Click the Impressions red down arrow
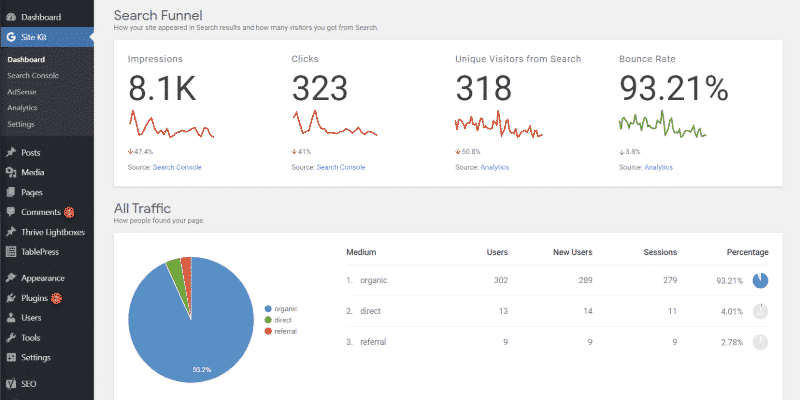Viewport: 800px width, 400px height. point(130,152)
